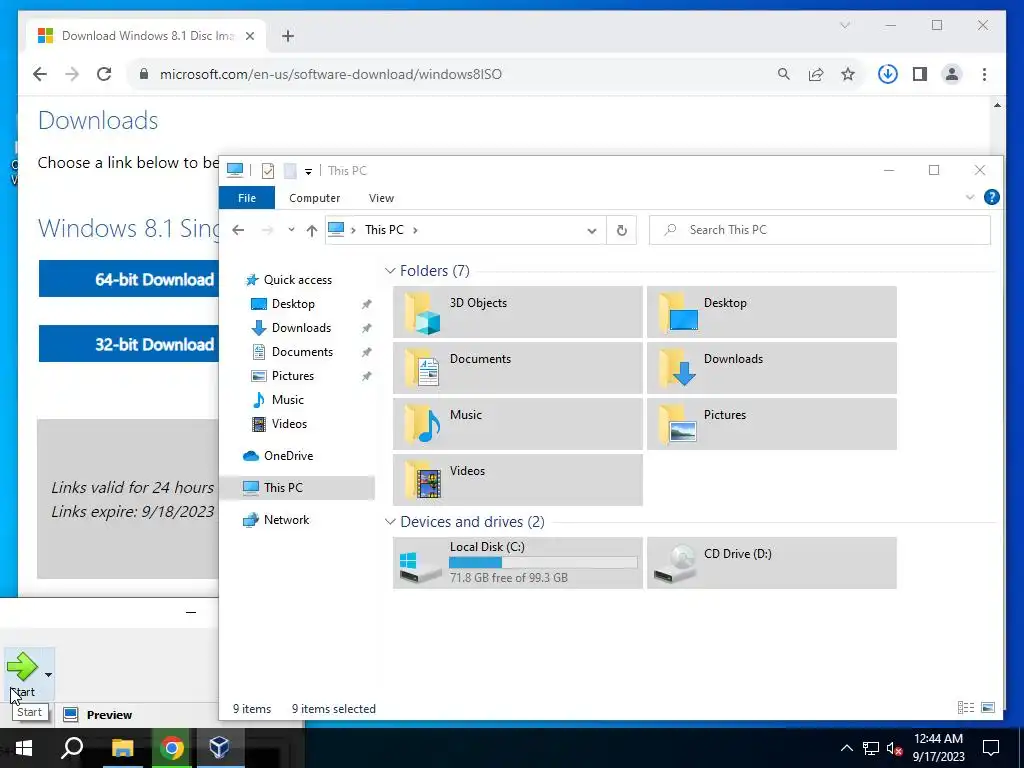Screen dimensions: 1024x768
Task: Collapse the Devices and drives group
Action: pos(390,521)
